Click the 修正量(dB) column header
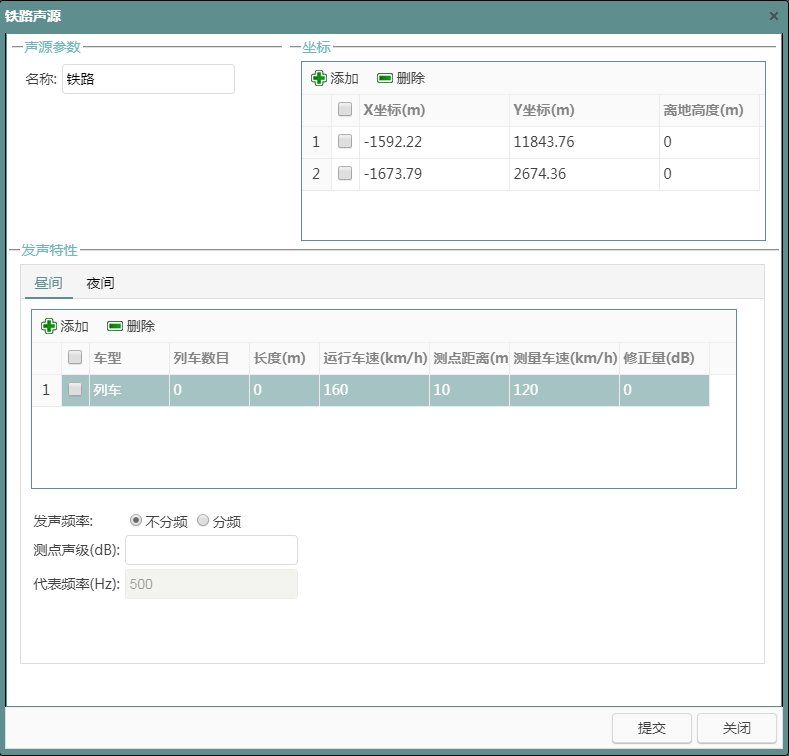This screenshot has height=756, width=789. click(664, 358)
